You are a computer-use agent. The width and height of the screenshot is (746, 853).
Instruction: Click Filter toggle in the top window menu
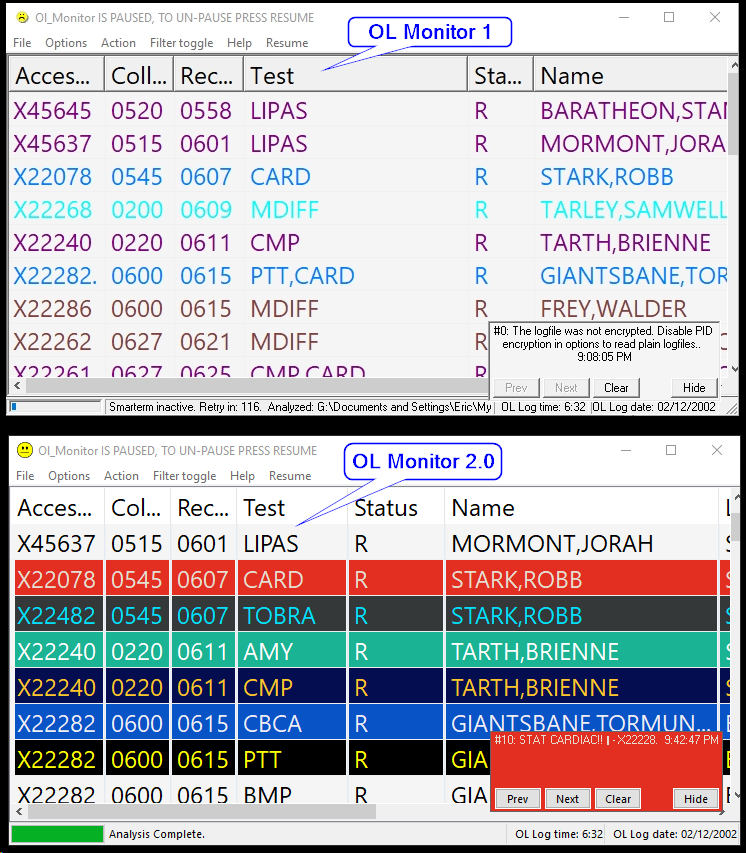point(181,43)
